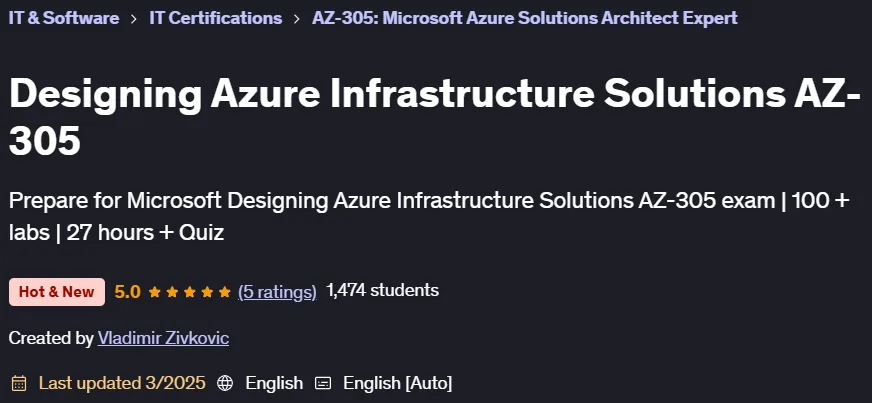Click the Last updated 3/2025 text
Viewport: 872px width, 403px height.
pos(122,383)
